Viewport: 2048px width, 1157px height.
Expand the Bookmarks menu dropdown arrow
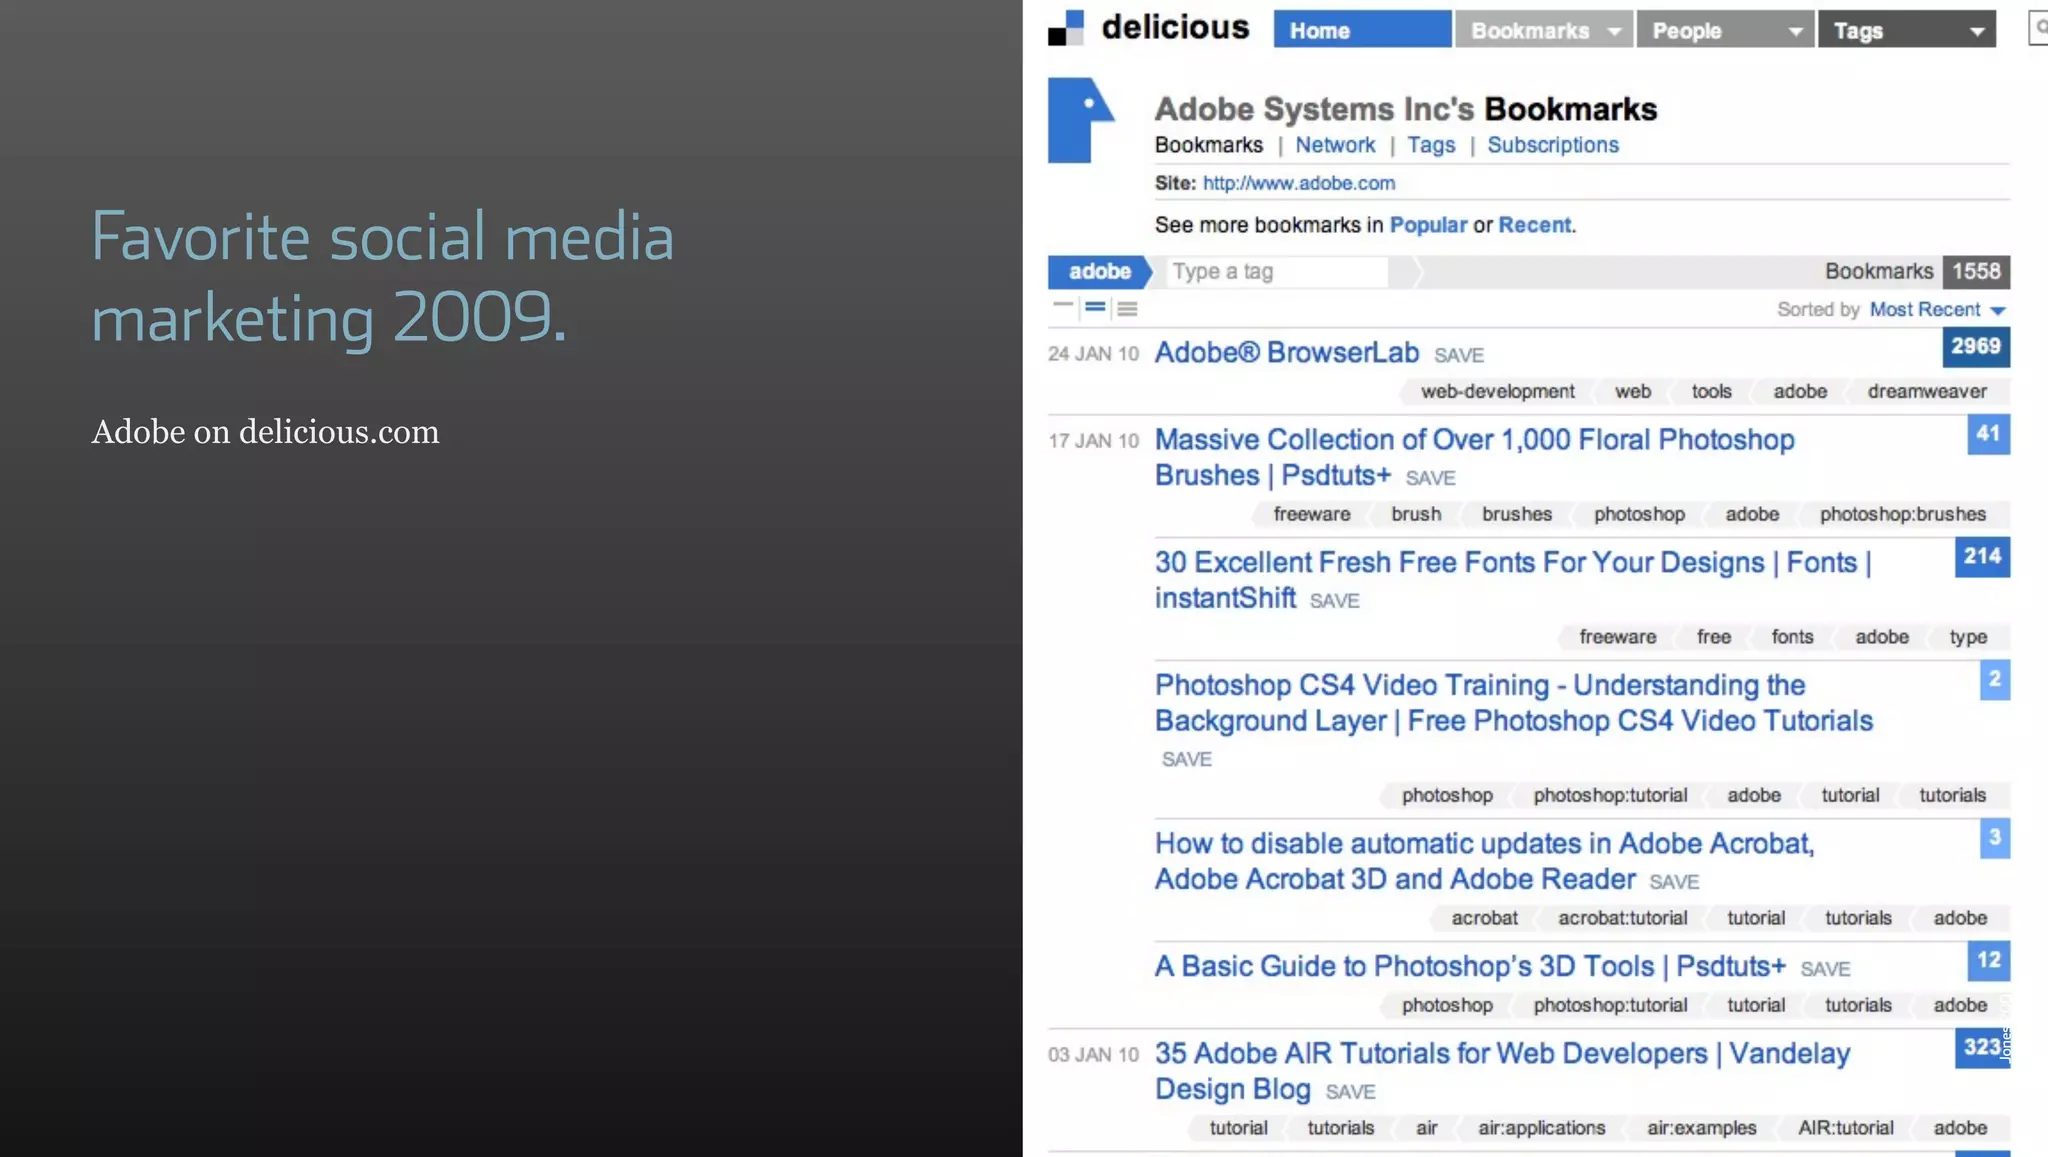[1613, 32]
